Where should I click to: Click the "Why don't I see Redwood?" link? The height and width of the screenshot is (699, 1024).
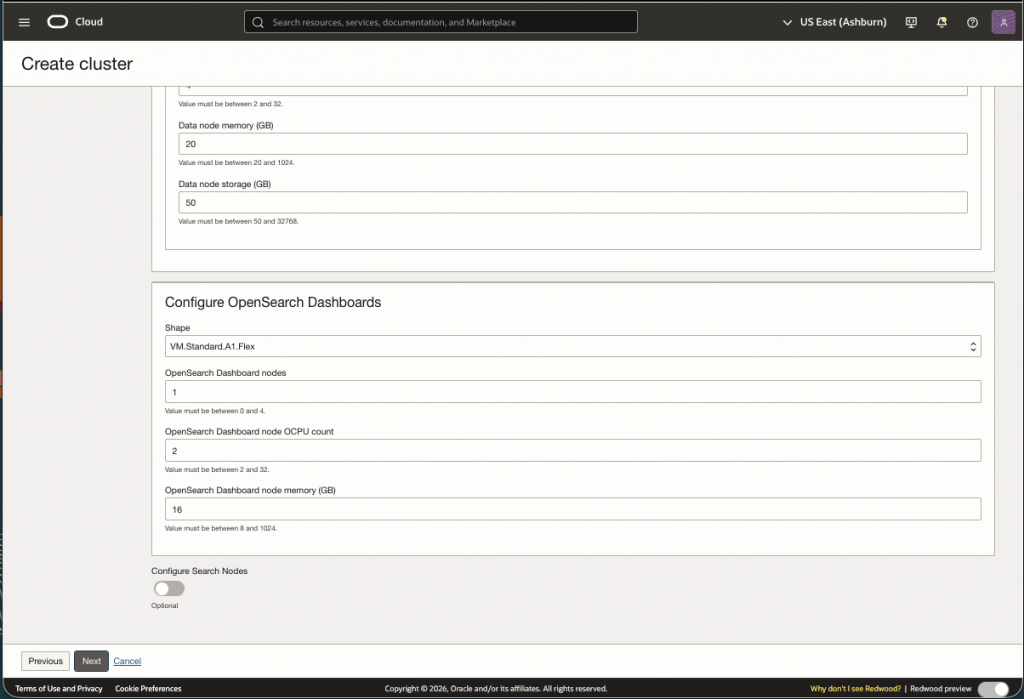pos(856,689)
